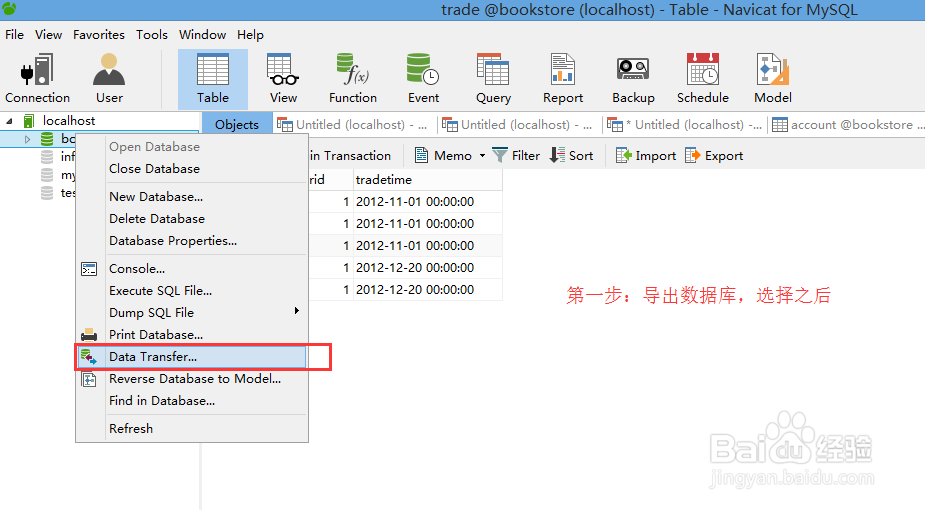Image resolution: width=925 pixels, height=510 pixels.
Task: Switch to the modified * Untitled (localhost) tab
Action: (684, 124)
